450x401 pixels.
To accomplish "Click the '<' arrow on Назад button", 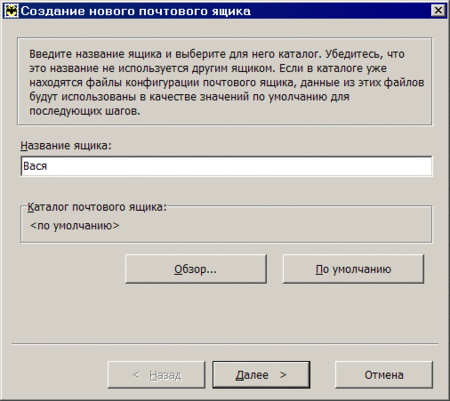I will 136,375.
